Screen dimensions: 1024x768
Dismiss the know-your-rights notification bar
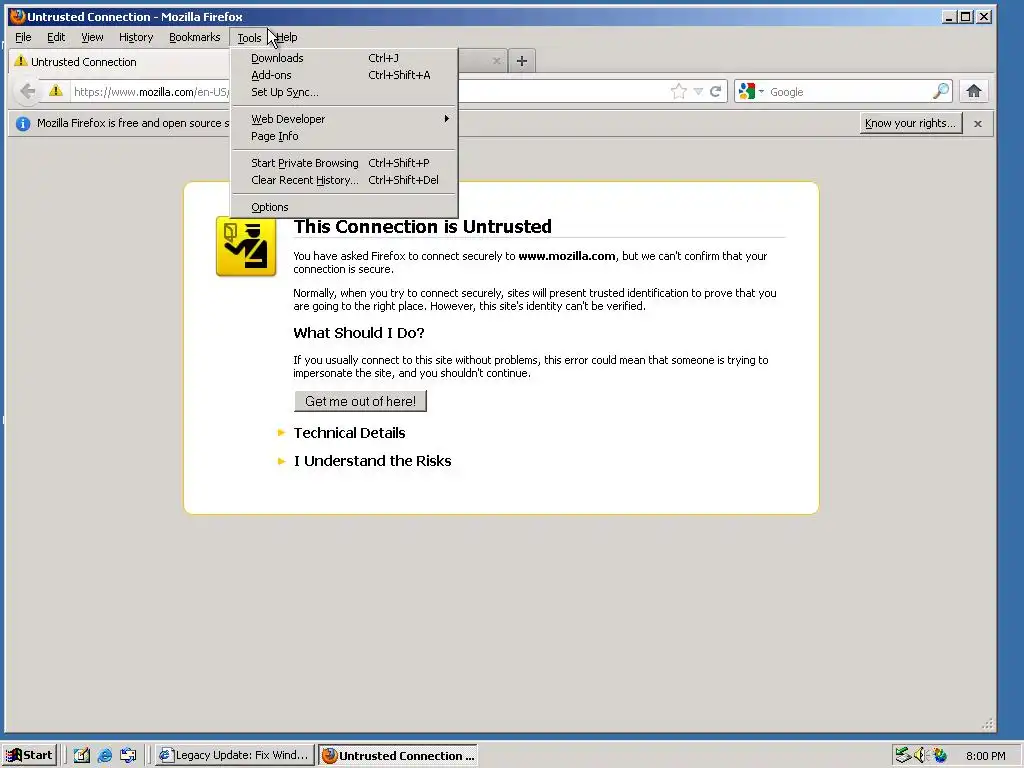(978, 123)
